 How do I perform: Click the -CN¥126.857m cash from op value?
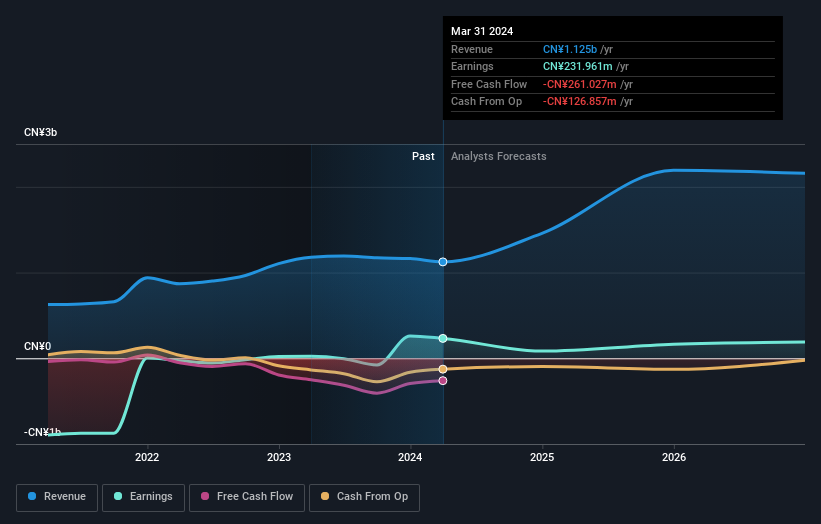coord(580,102)
